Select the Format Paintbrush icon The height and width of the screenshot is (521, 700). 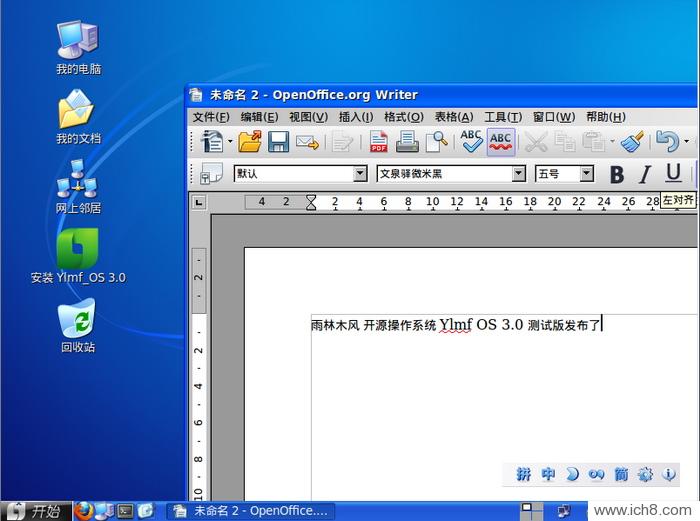point(633,142)
